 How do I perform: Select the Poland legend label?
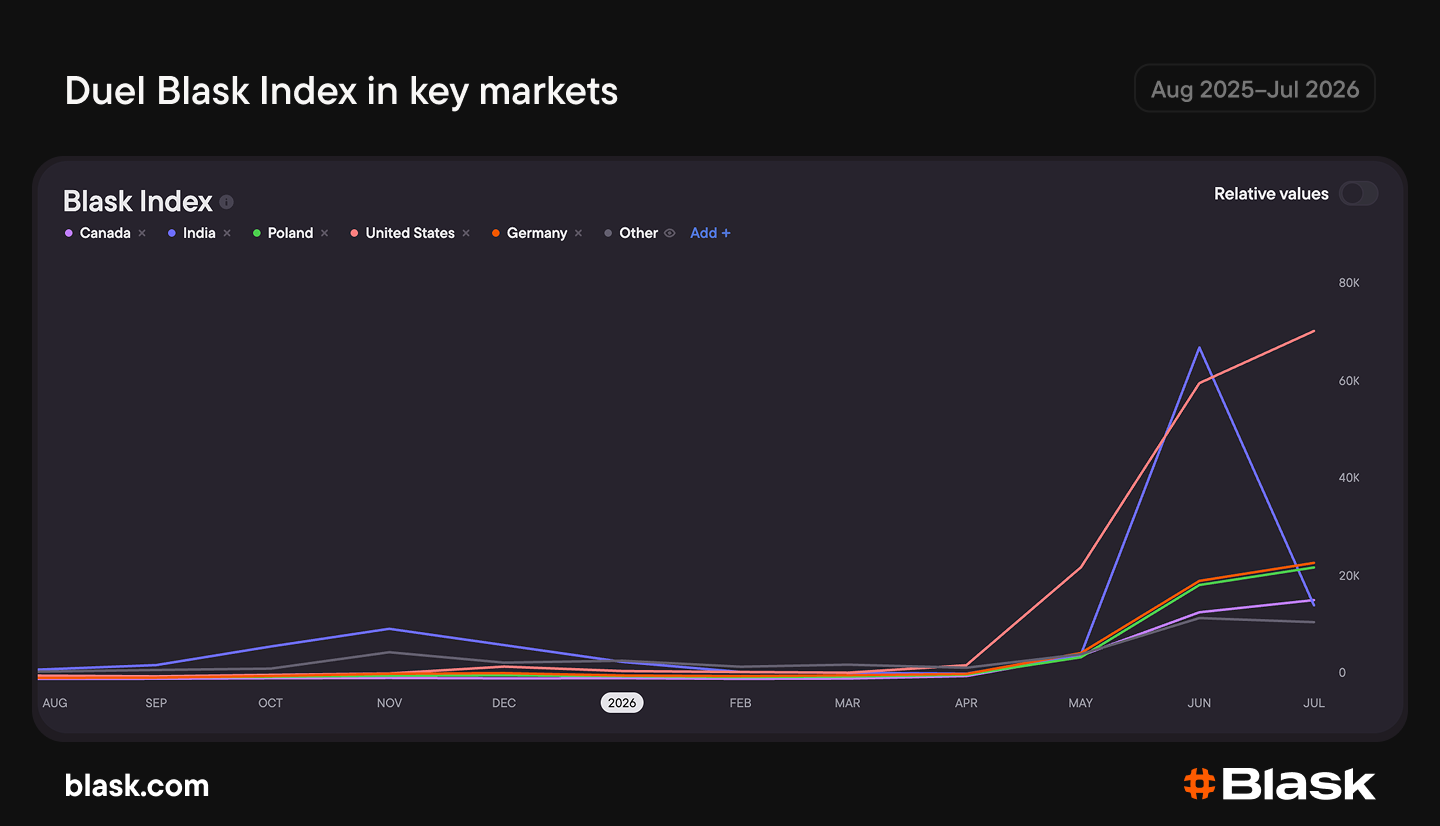291,233
